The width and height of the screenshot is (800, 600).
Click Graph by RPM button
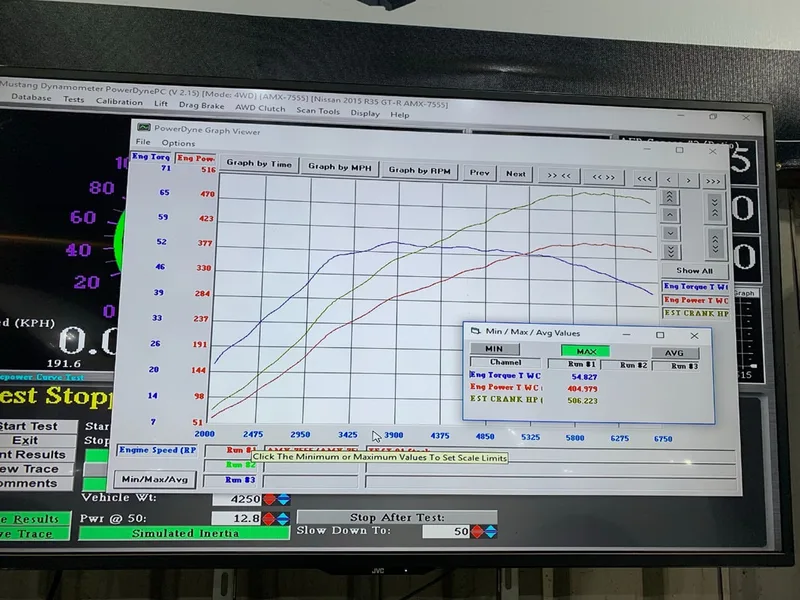click(x=419, y=170)
